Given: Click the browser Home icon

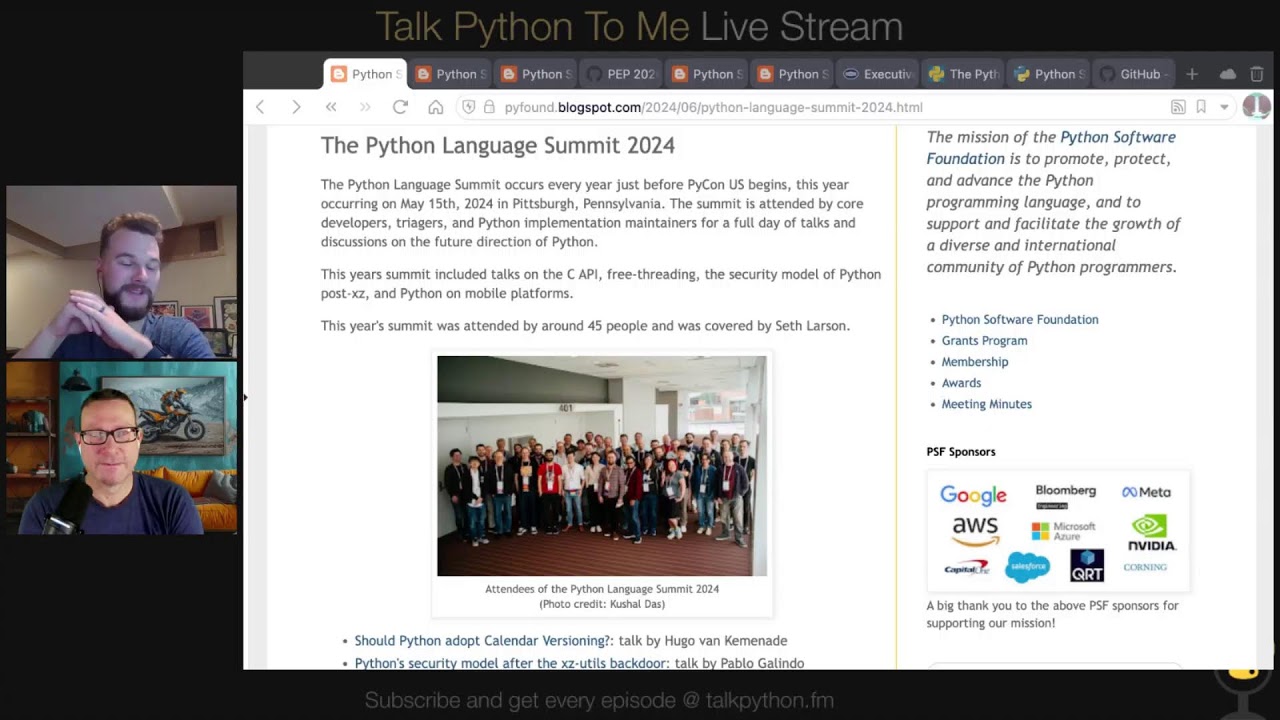Looking at the screenshot, I should [x=435, y=107].
